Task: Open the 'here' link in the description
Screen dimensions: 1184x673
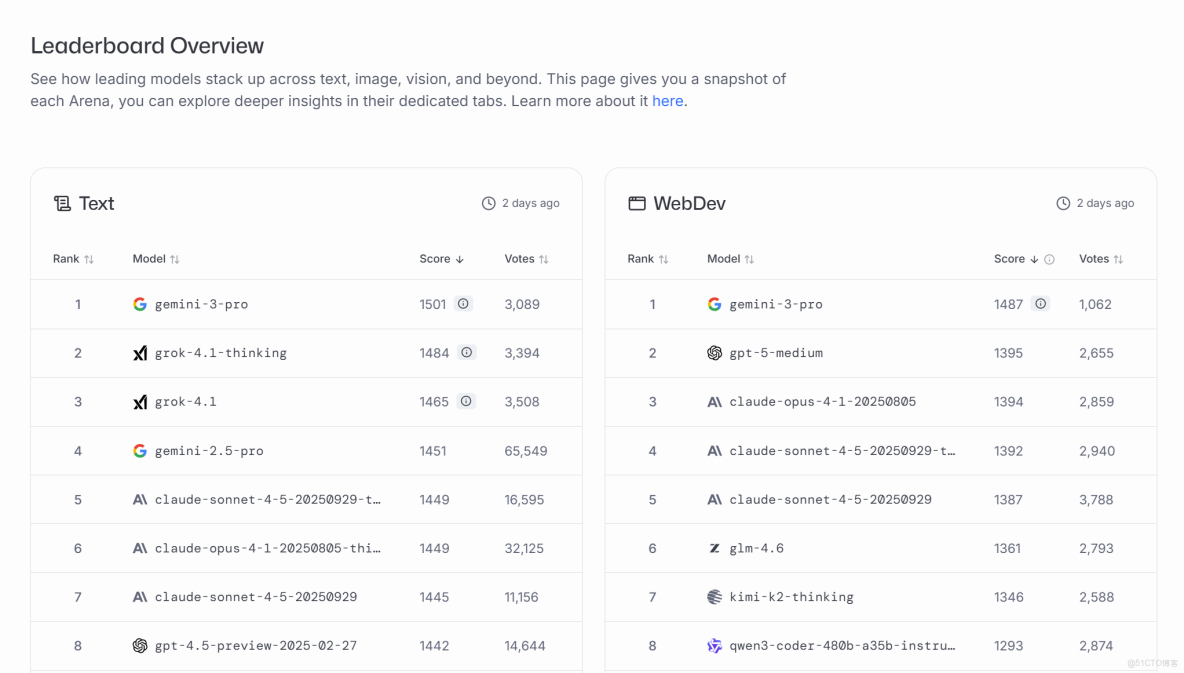Action: [668, 101]
